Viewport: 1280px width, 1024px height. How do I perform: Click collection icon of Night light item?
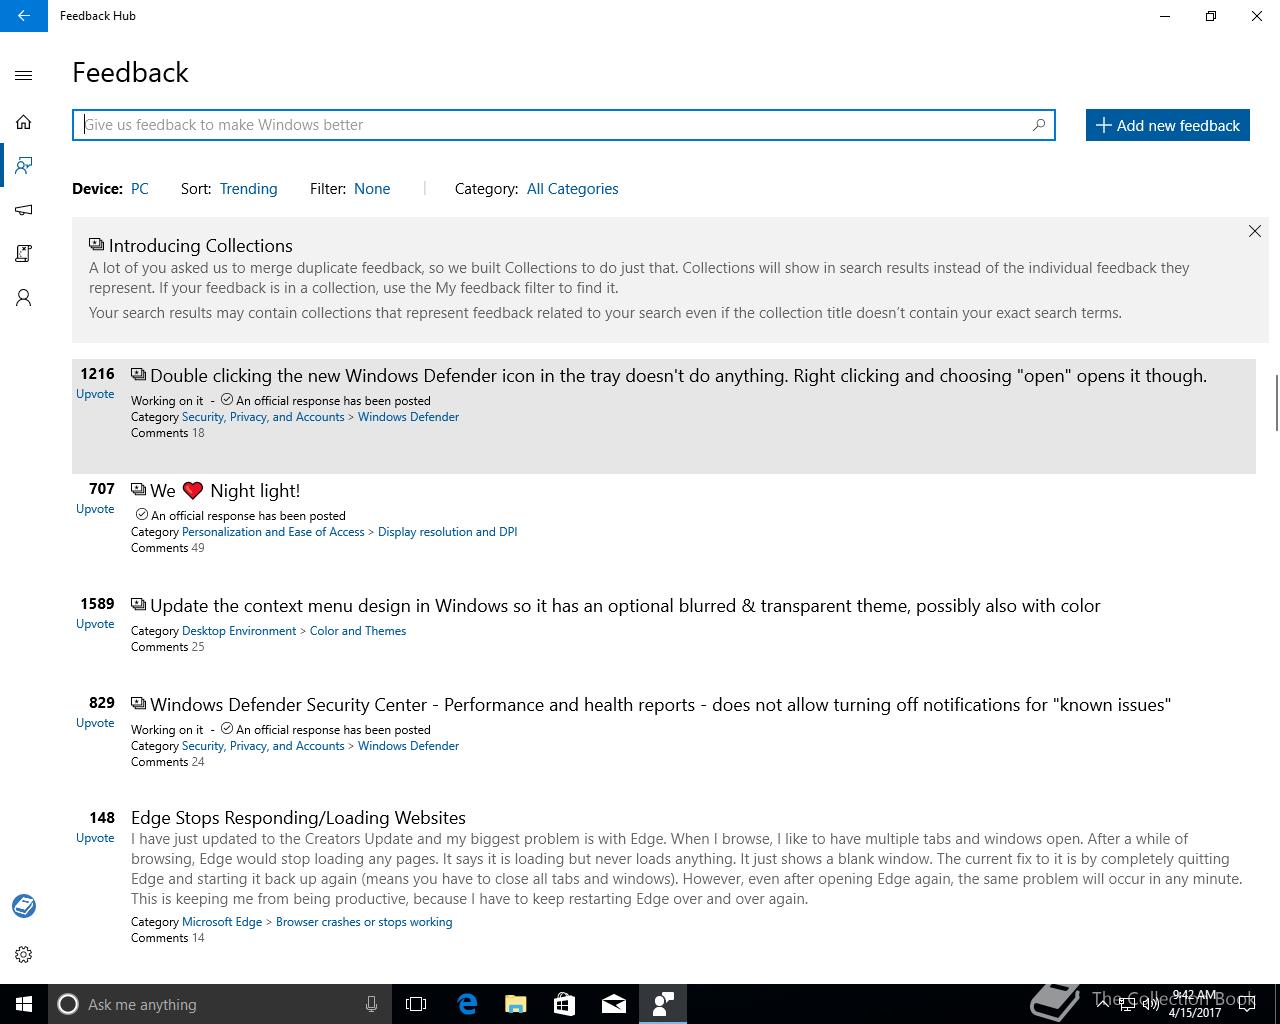click(x=138, y=490)
